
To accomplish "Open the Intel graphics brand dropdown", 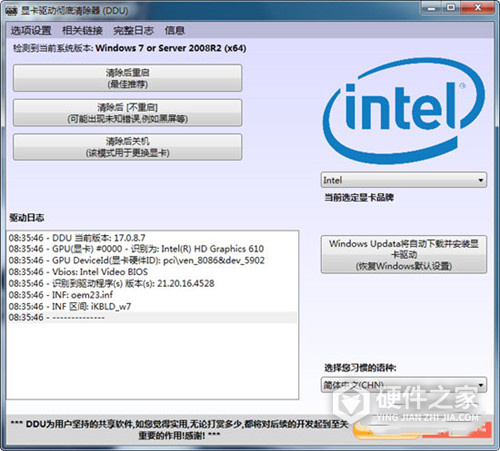I will tap(404, 180).
